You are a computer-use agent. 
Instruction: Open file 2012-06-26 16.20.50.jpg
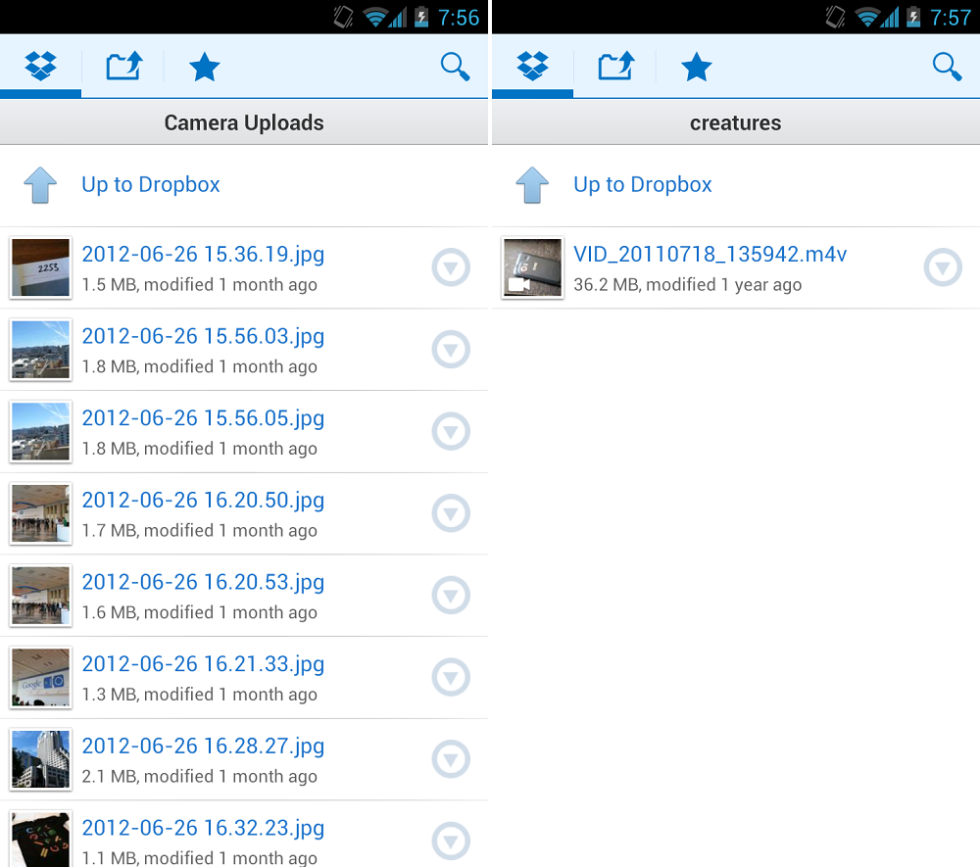[x=203, y=500]
